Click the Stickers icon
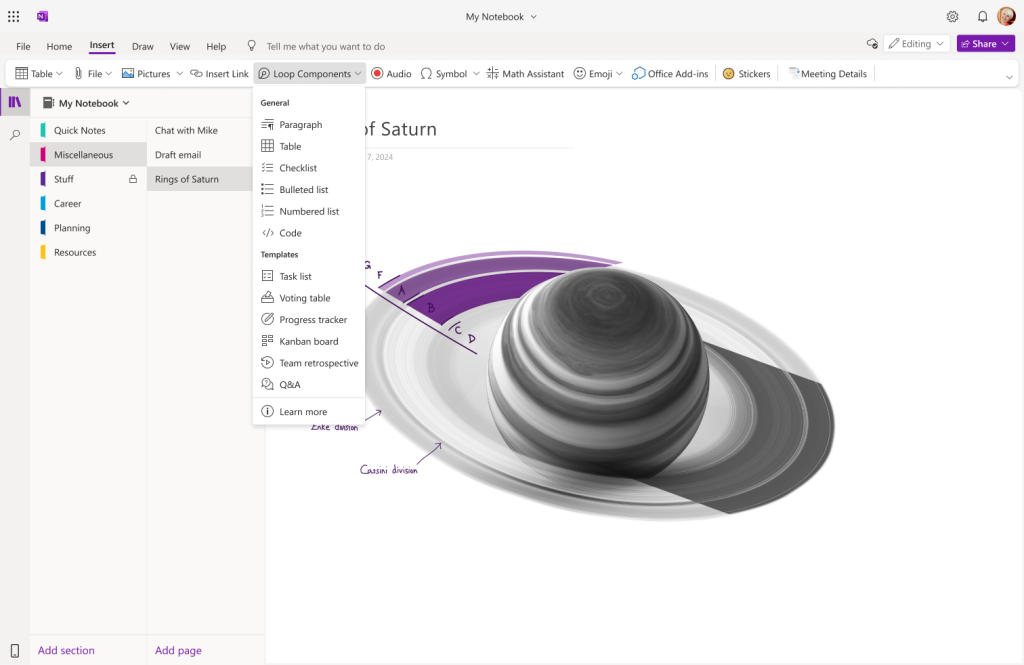 [x=746, y=74]
